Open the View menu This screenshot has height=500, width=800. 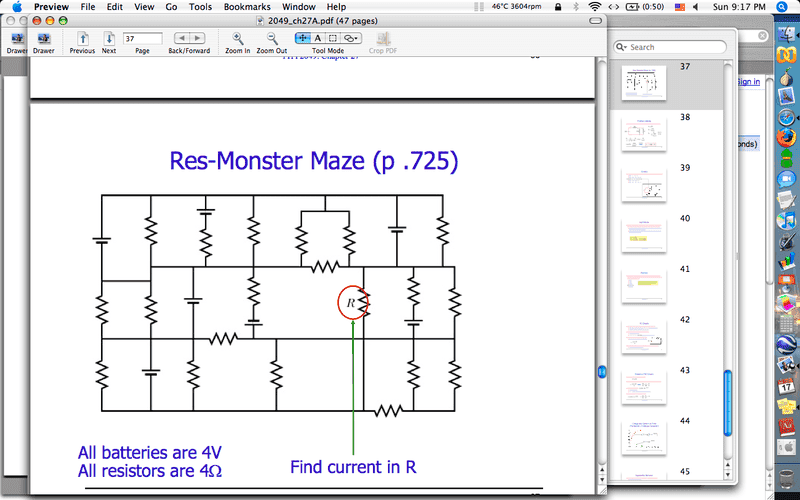[x=144, y=7]
